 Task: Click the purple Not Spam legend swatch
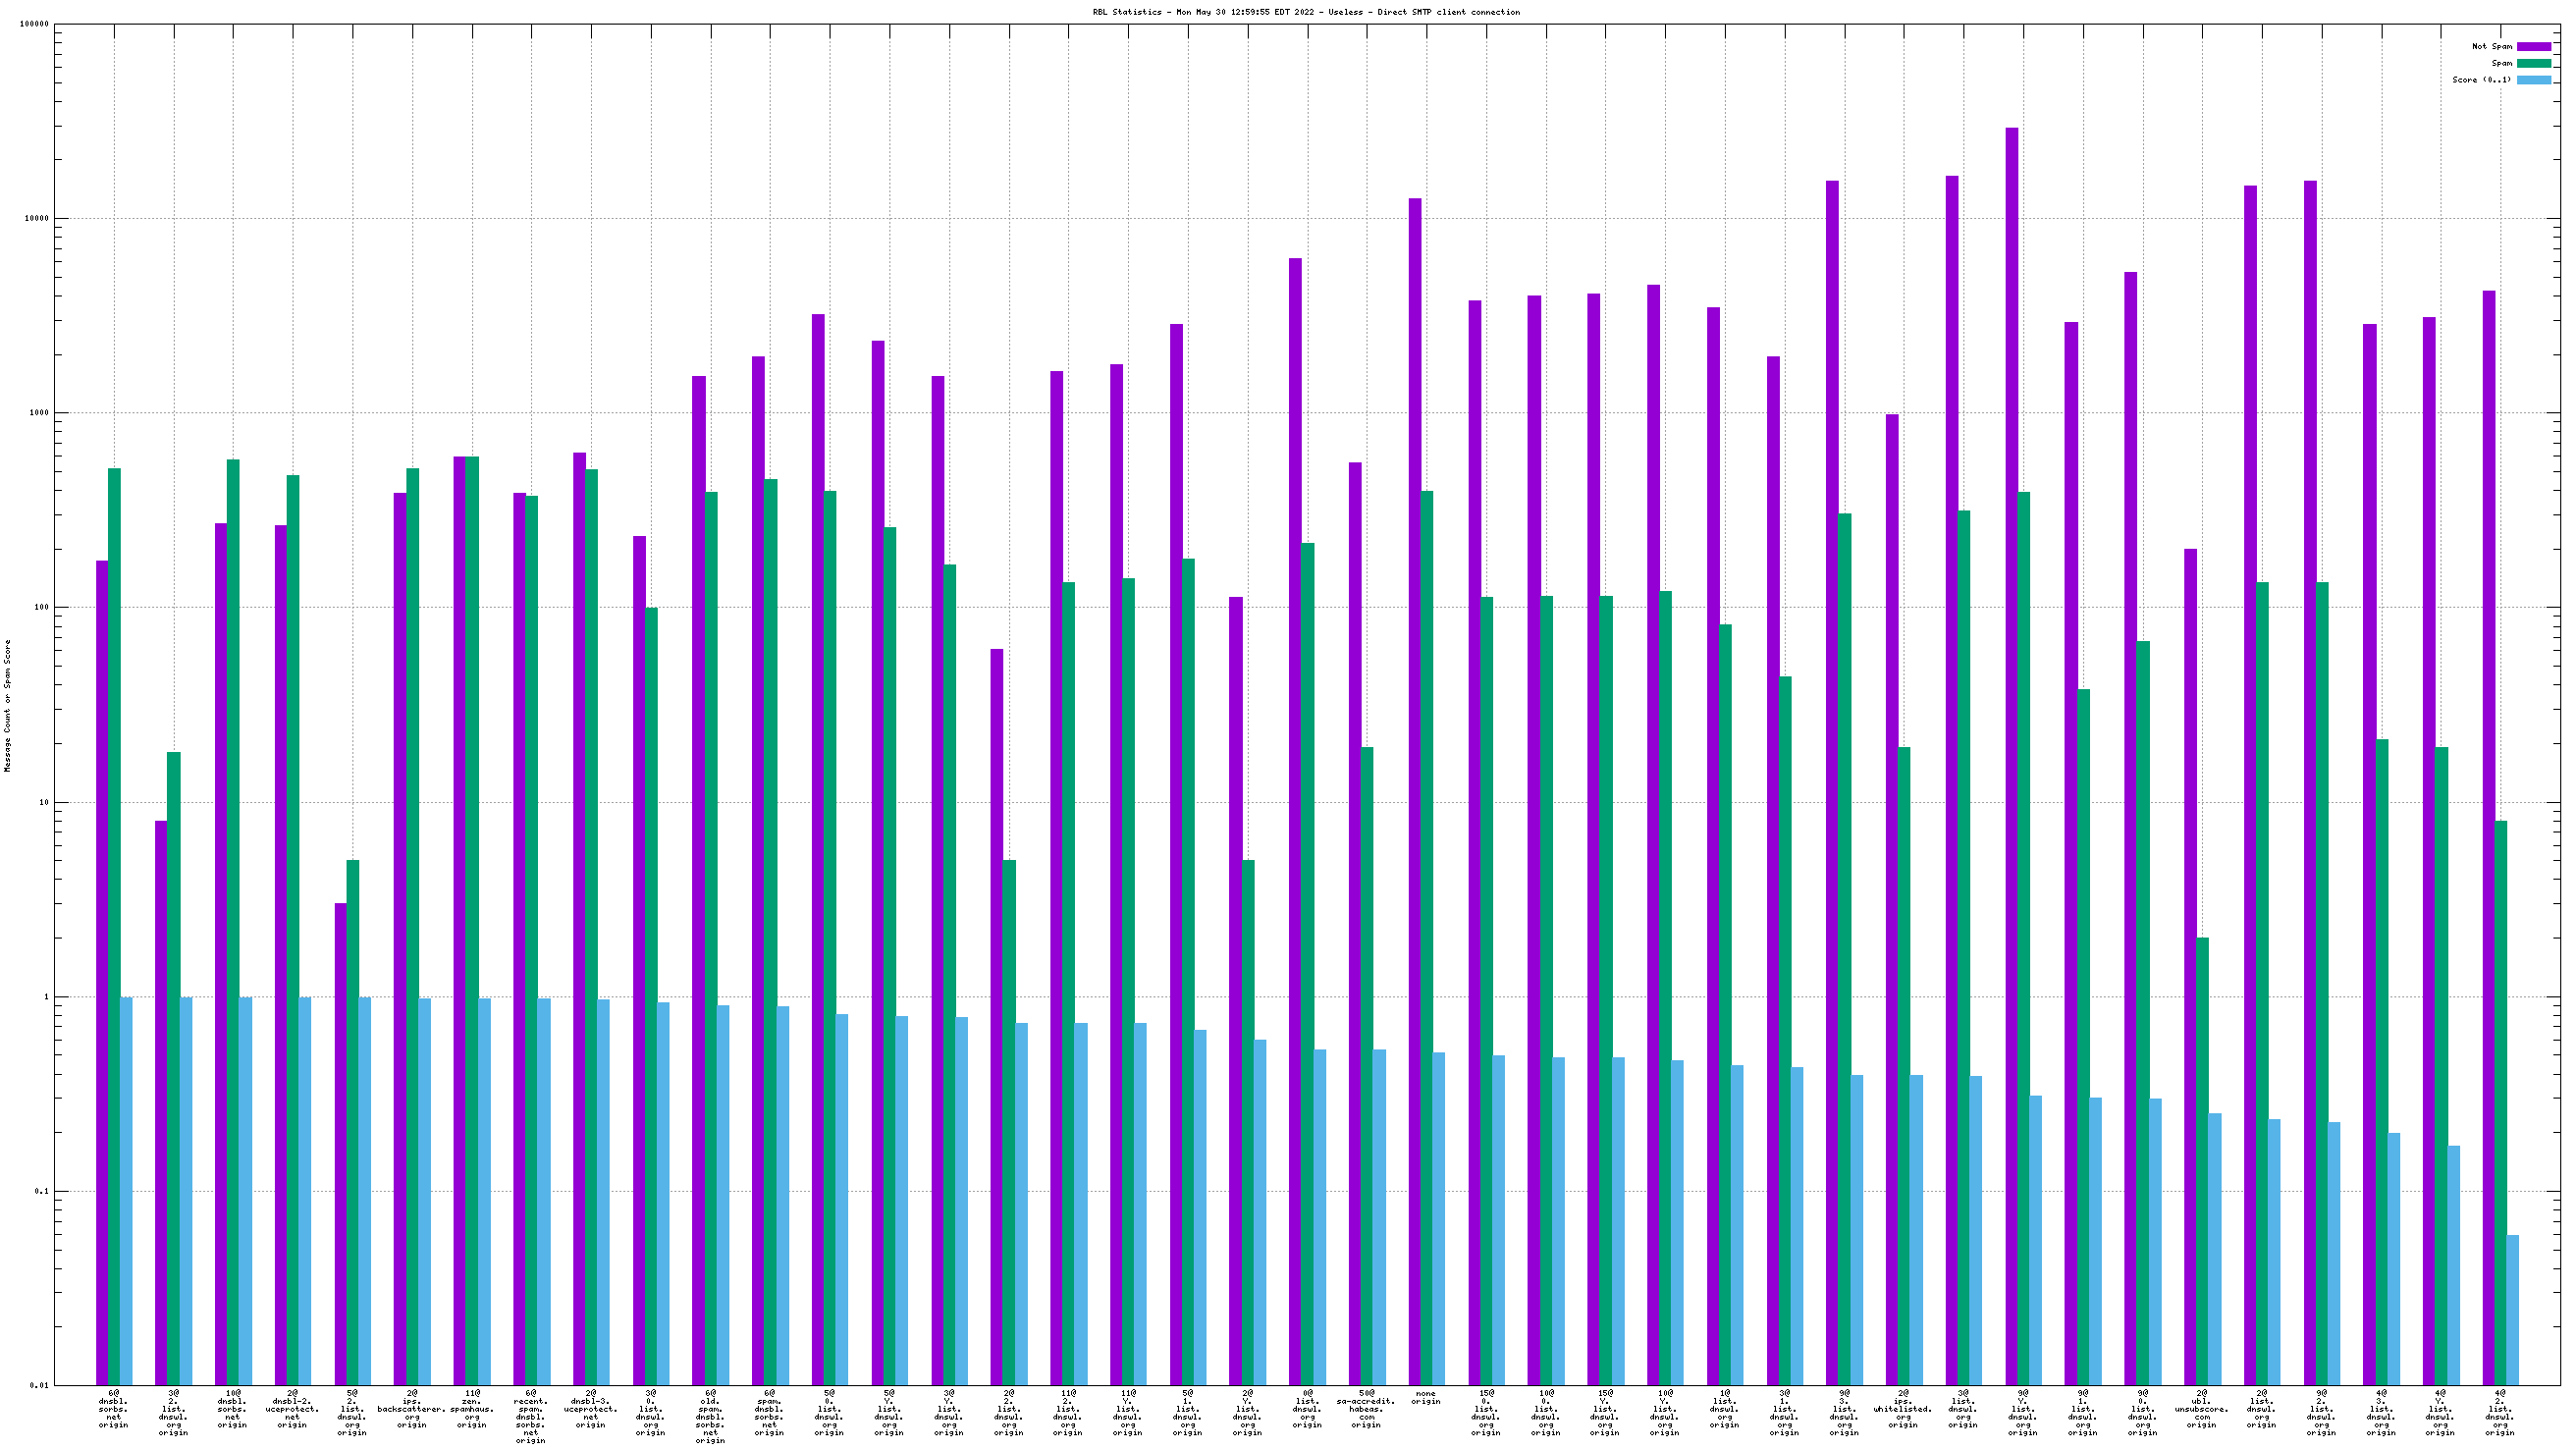(2533, 47)
